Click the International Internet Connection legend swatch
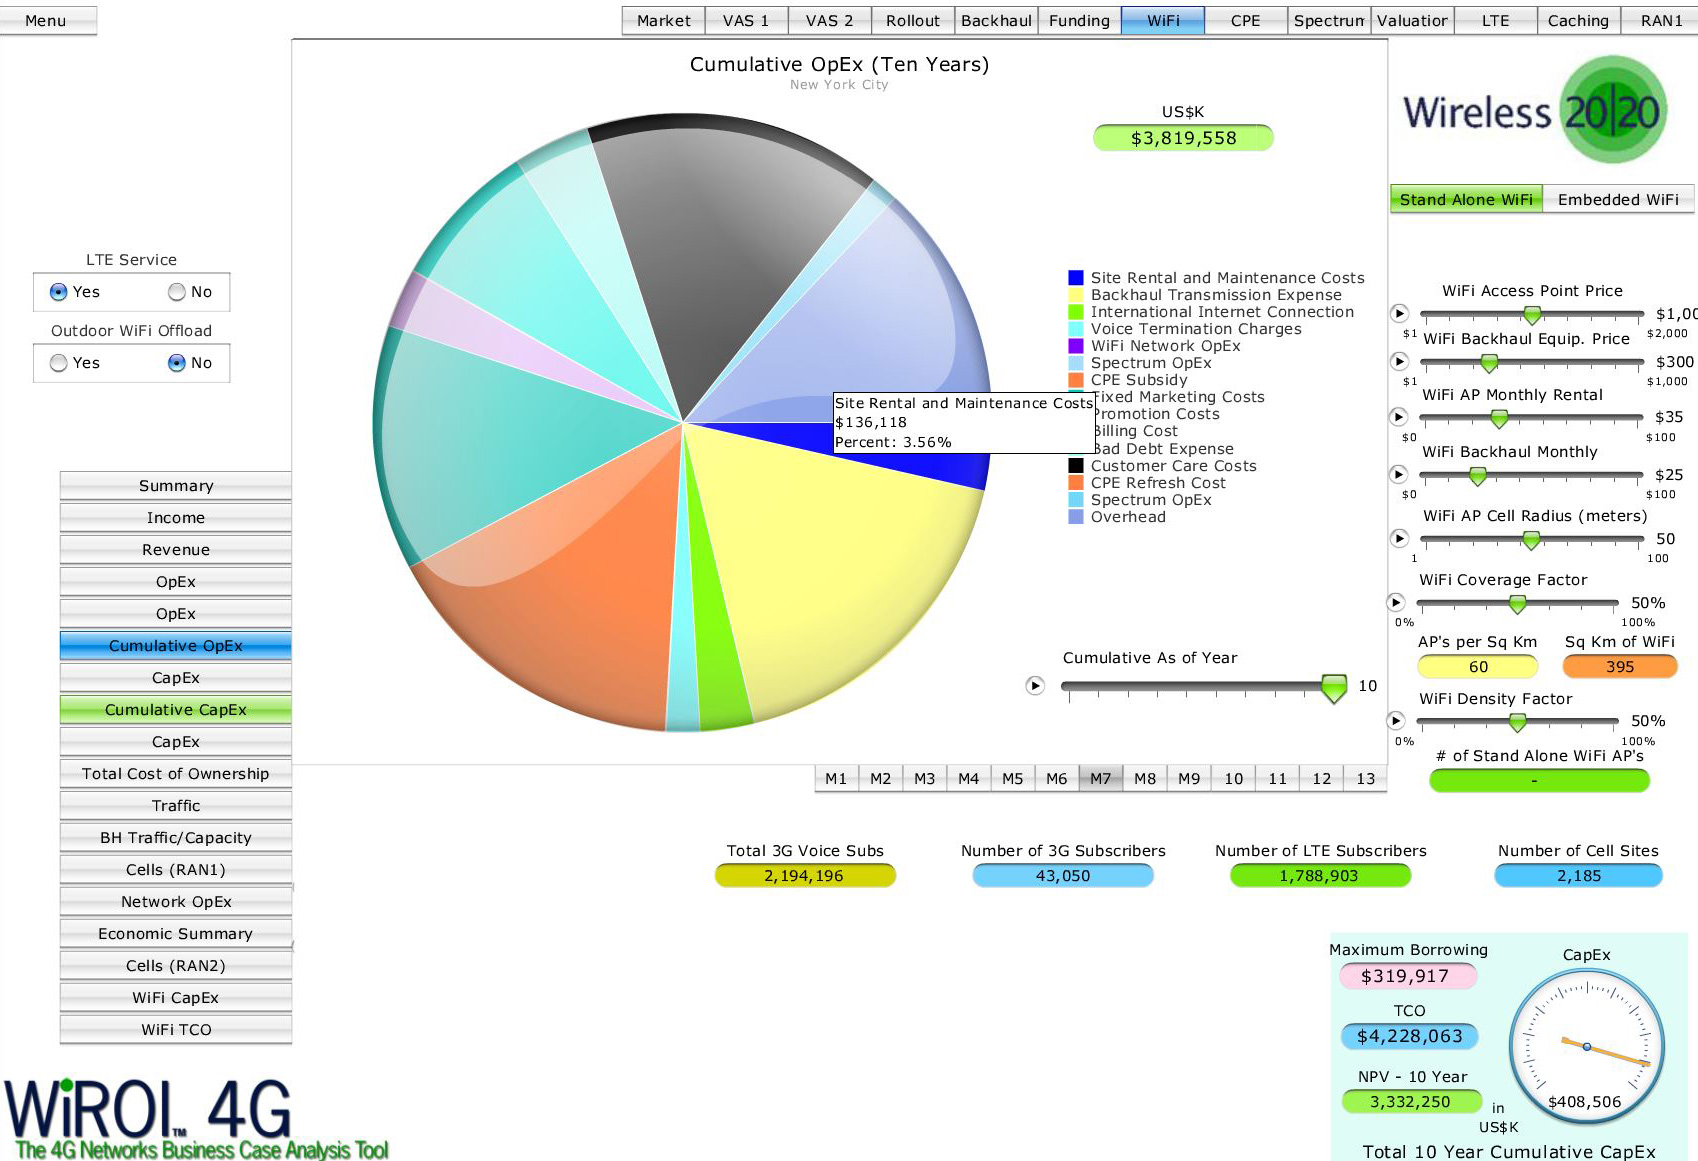1698x1161 pixels. pos(1076,311)
